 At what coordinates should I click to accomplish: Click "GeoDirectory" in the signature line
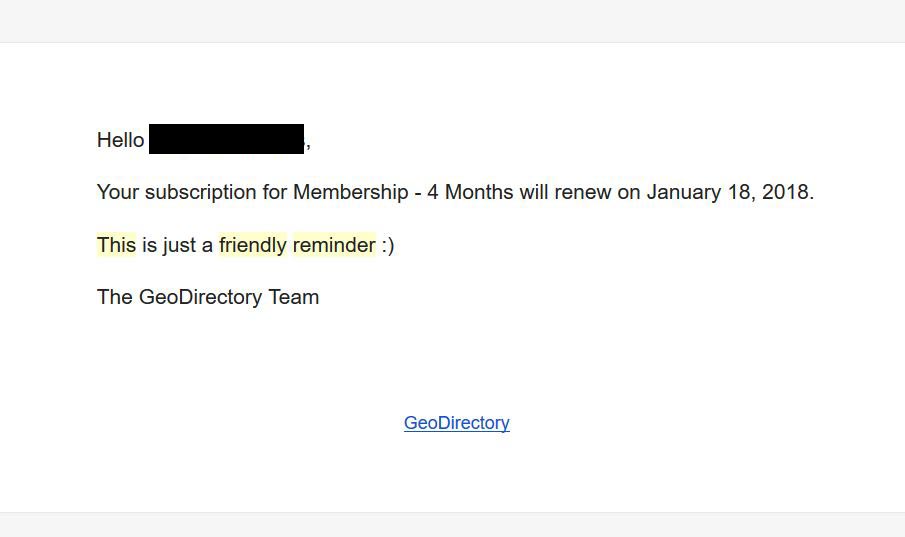[x=201, y=297]
